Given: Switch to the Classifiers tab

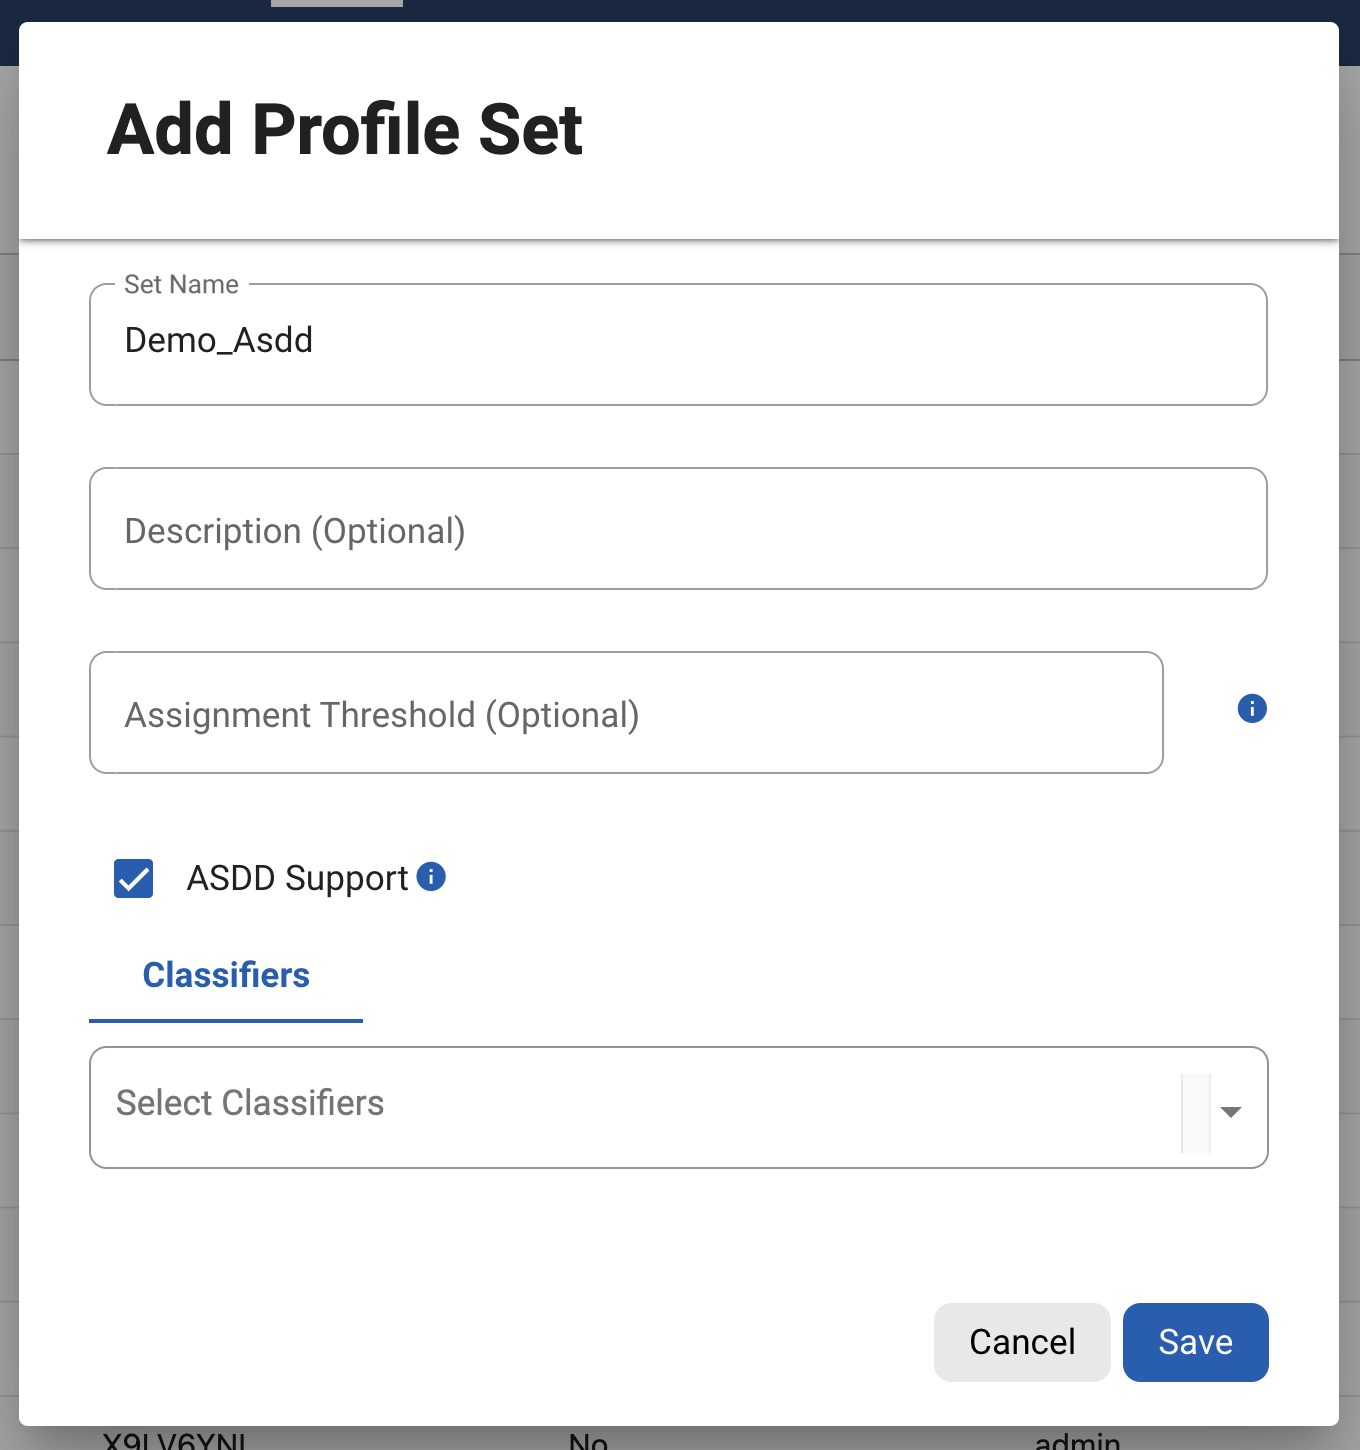Looking at the screenshot, I should (226, 976).
